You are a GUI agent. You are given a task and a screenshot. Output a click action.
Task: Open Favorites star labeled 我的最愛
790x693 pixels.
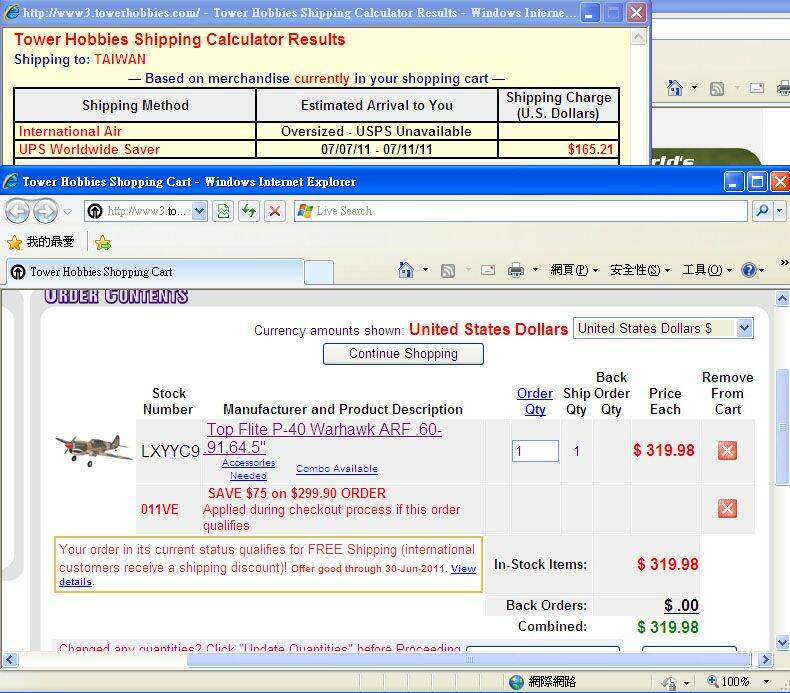coord(40,242)
